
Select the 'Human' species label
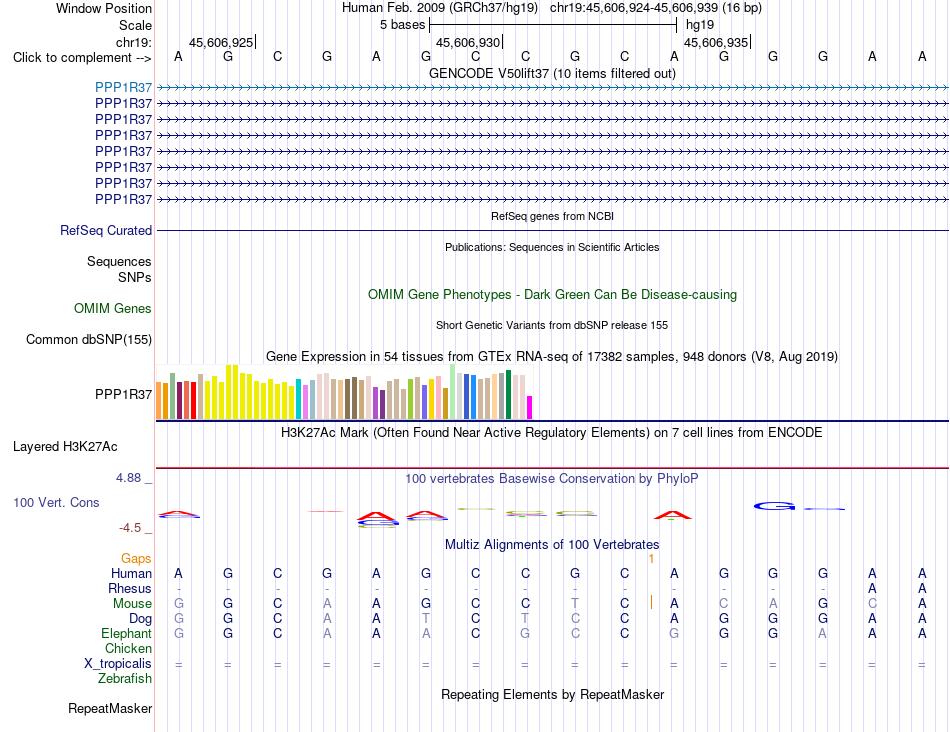click(131, 573)
